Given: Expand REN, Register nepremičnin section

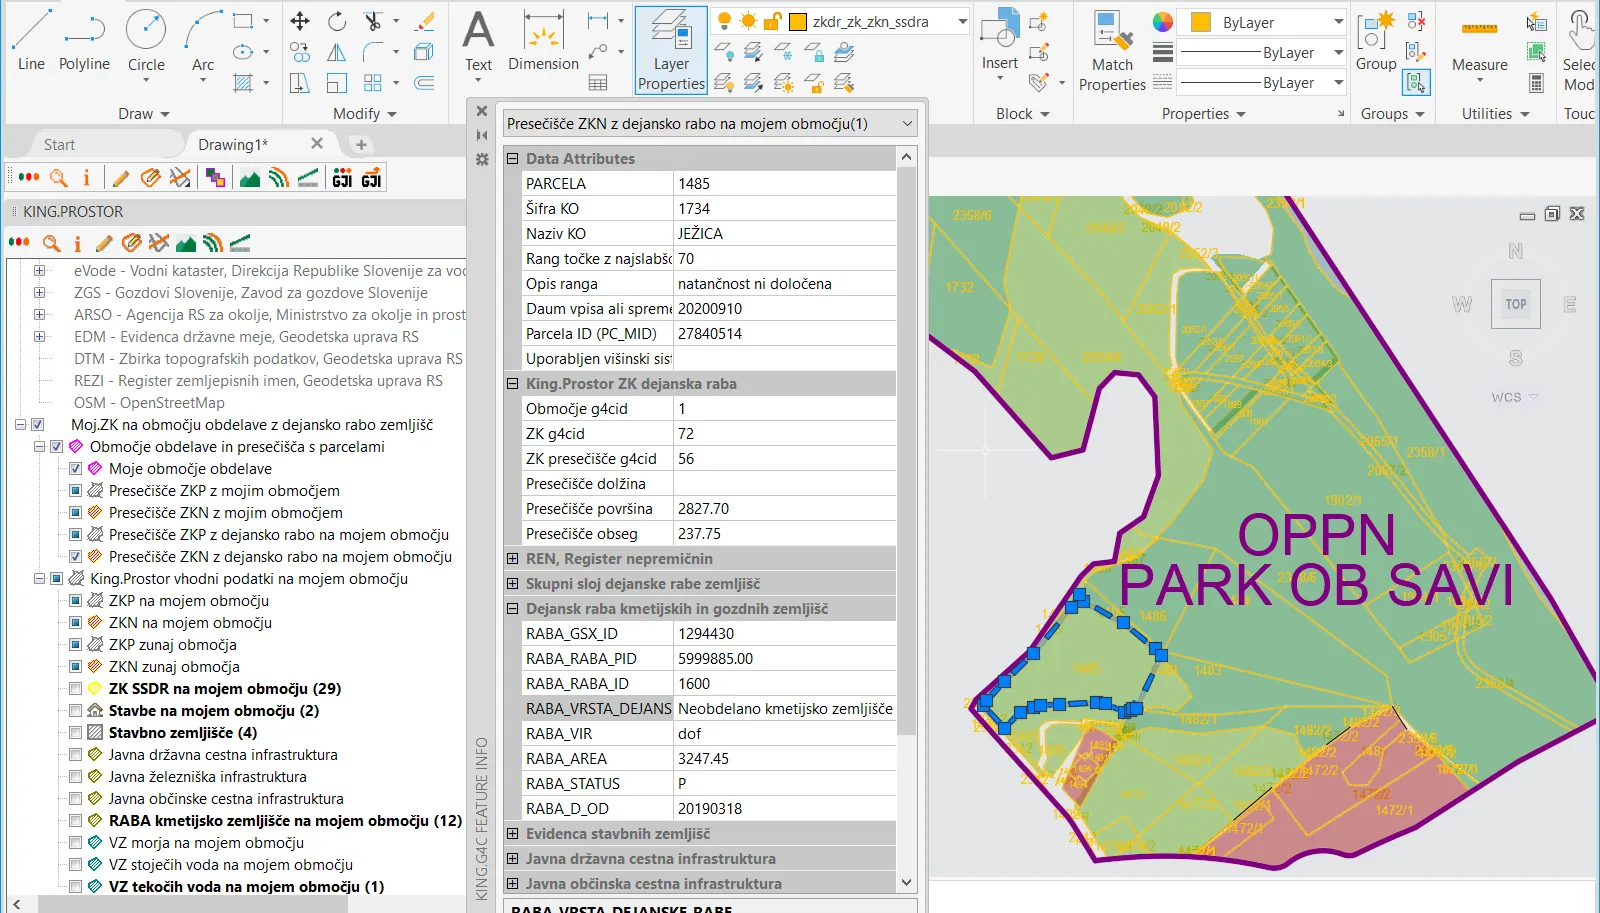Looking at the screenshot, I should pyautogui.click(x=512, y=559).
